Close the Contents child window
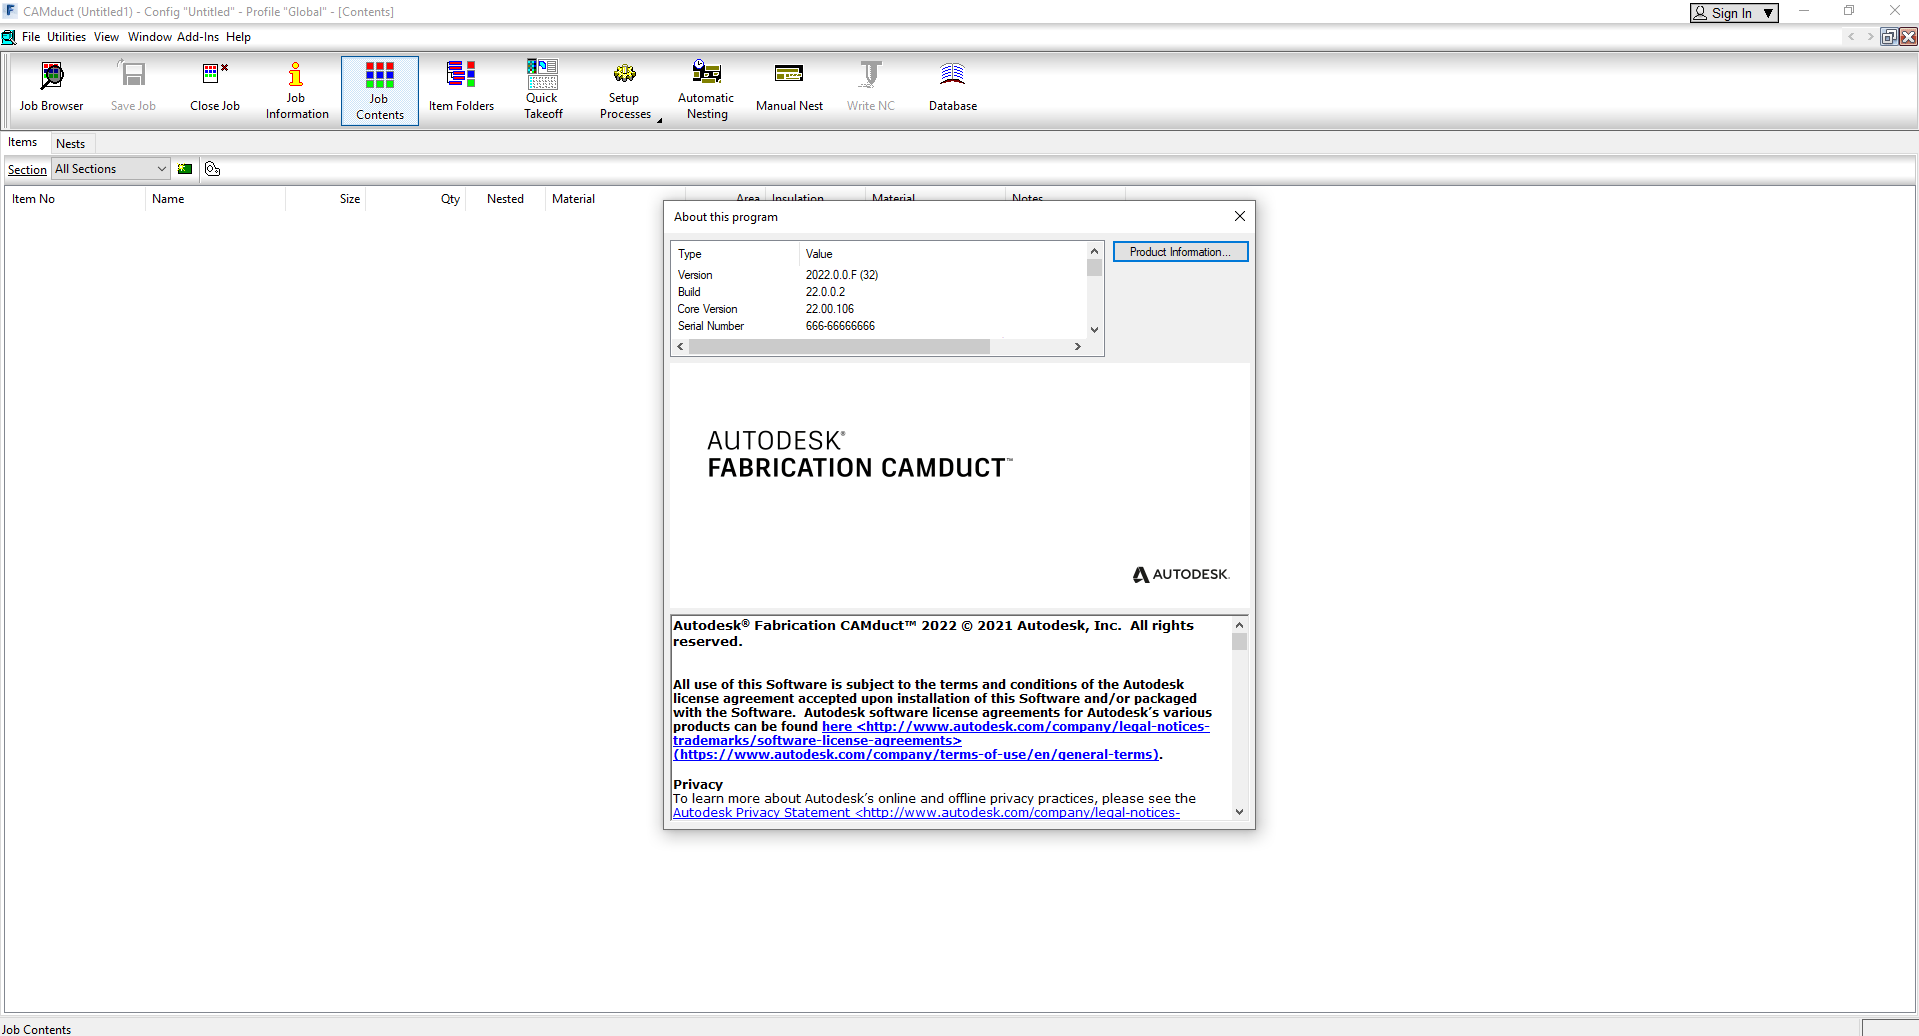The height and width of the screenshot is (1036, 1919). 1908,37
